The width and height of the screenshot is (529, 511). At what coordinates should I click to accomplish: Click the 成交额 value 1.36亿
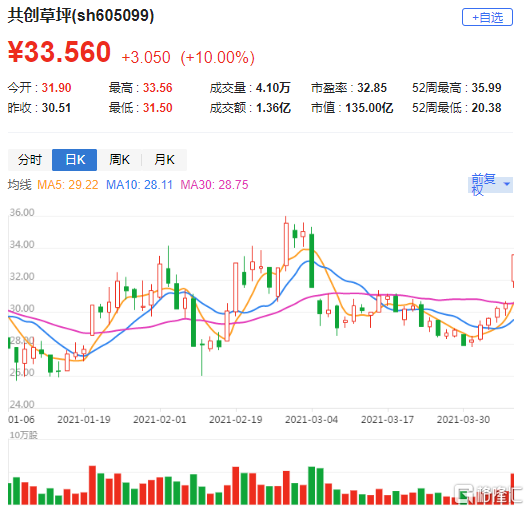pos(273,108)
